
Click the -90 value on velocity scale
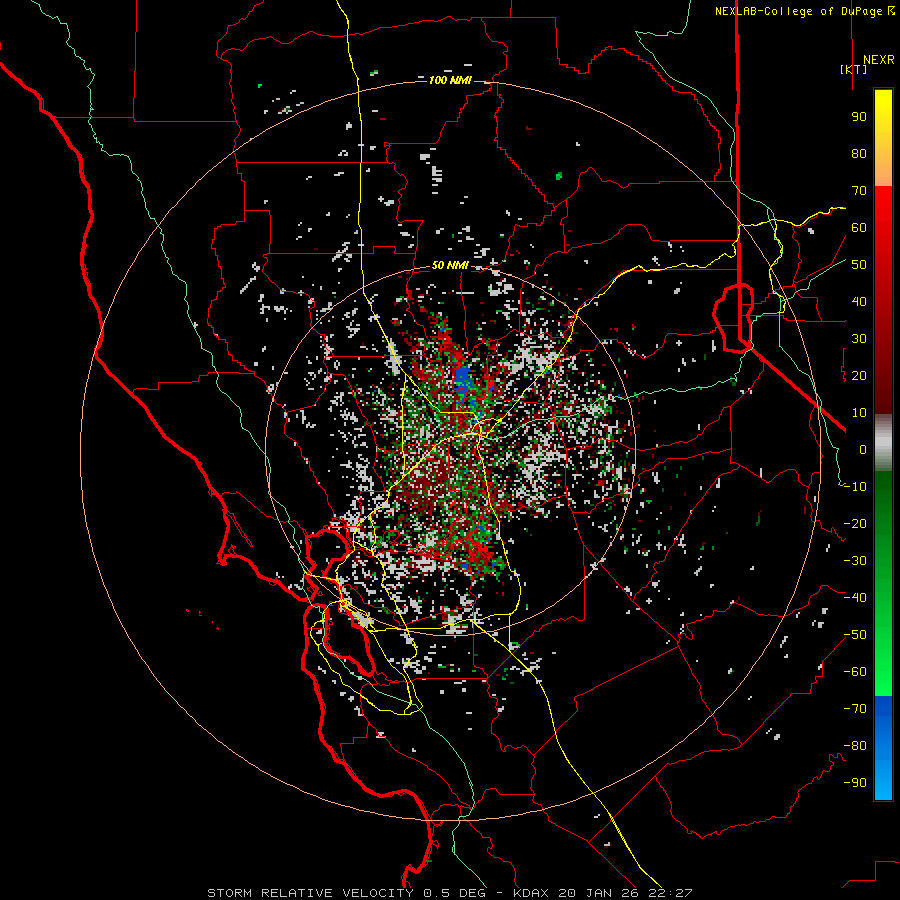point(855,783)
